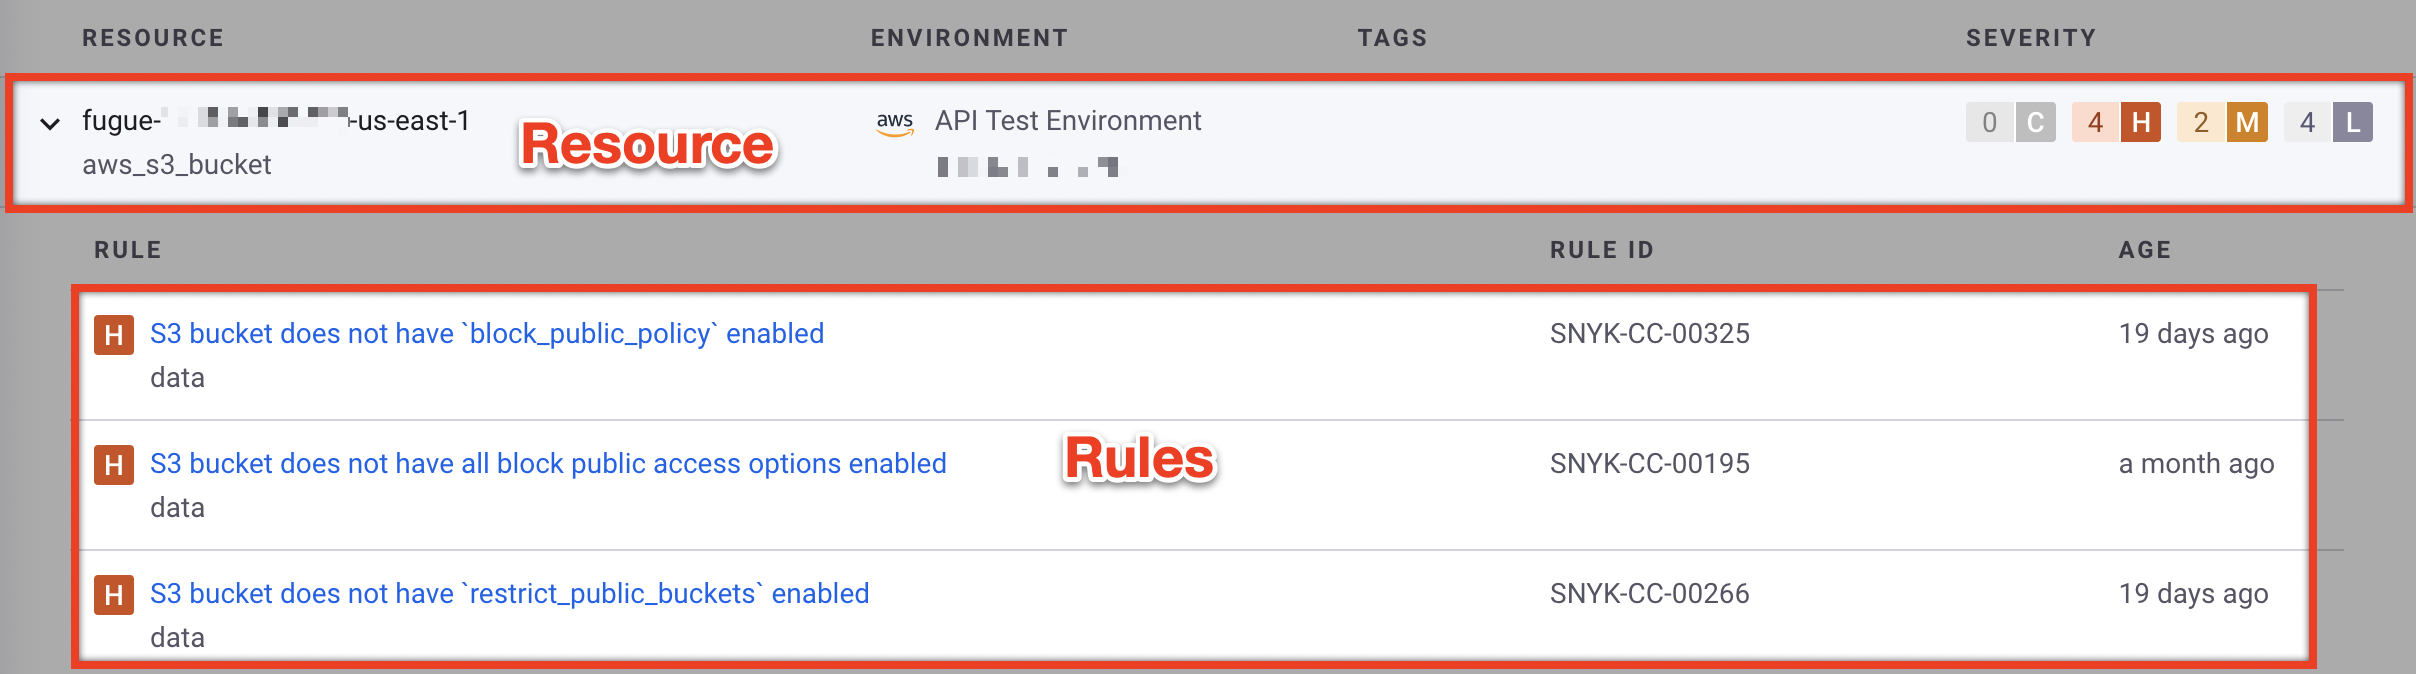Click the Tags column header
The image size is (2416, 674).
(1391, 38)
